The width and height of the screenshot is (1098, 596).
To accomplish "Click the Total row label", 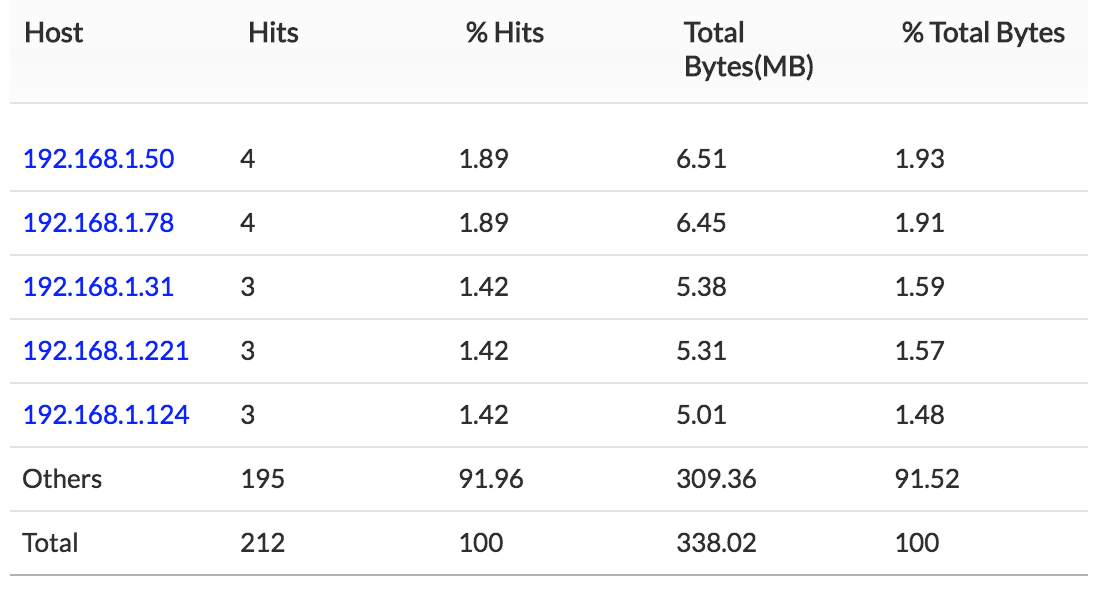I will [x=50, y=543].
